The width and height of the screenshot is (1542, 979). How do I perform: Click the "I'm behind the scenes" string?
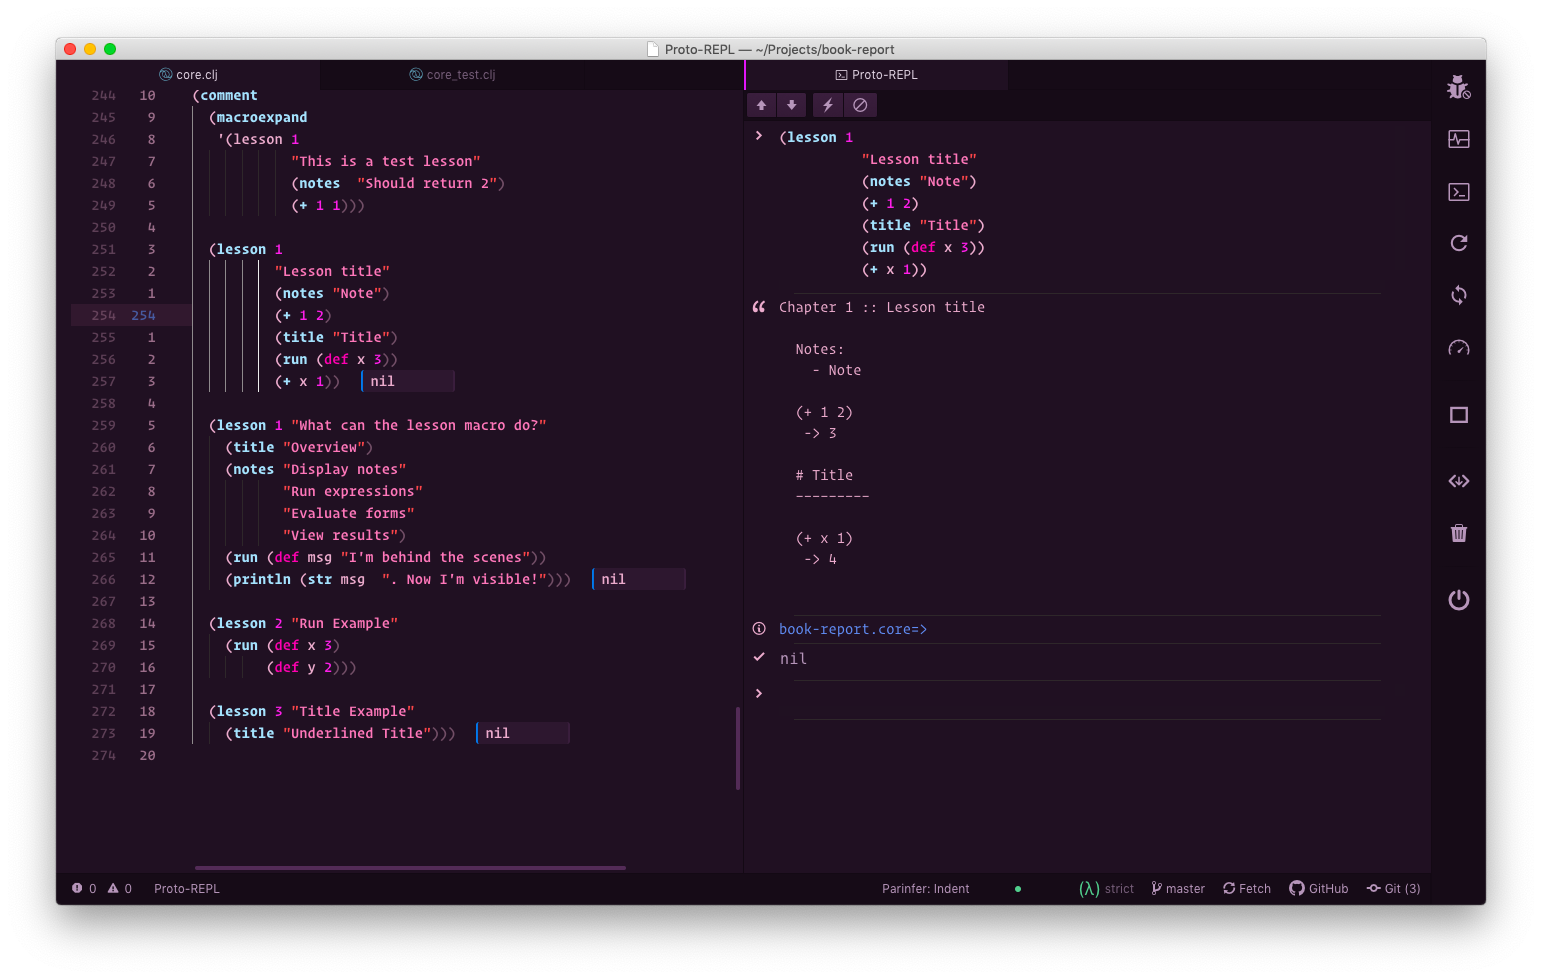[435, 557]
